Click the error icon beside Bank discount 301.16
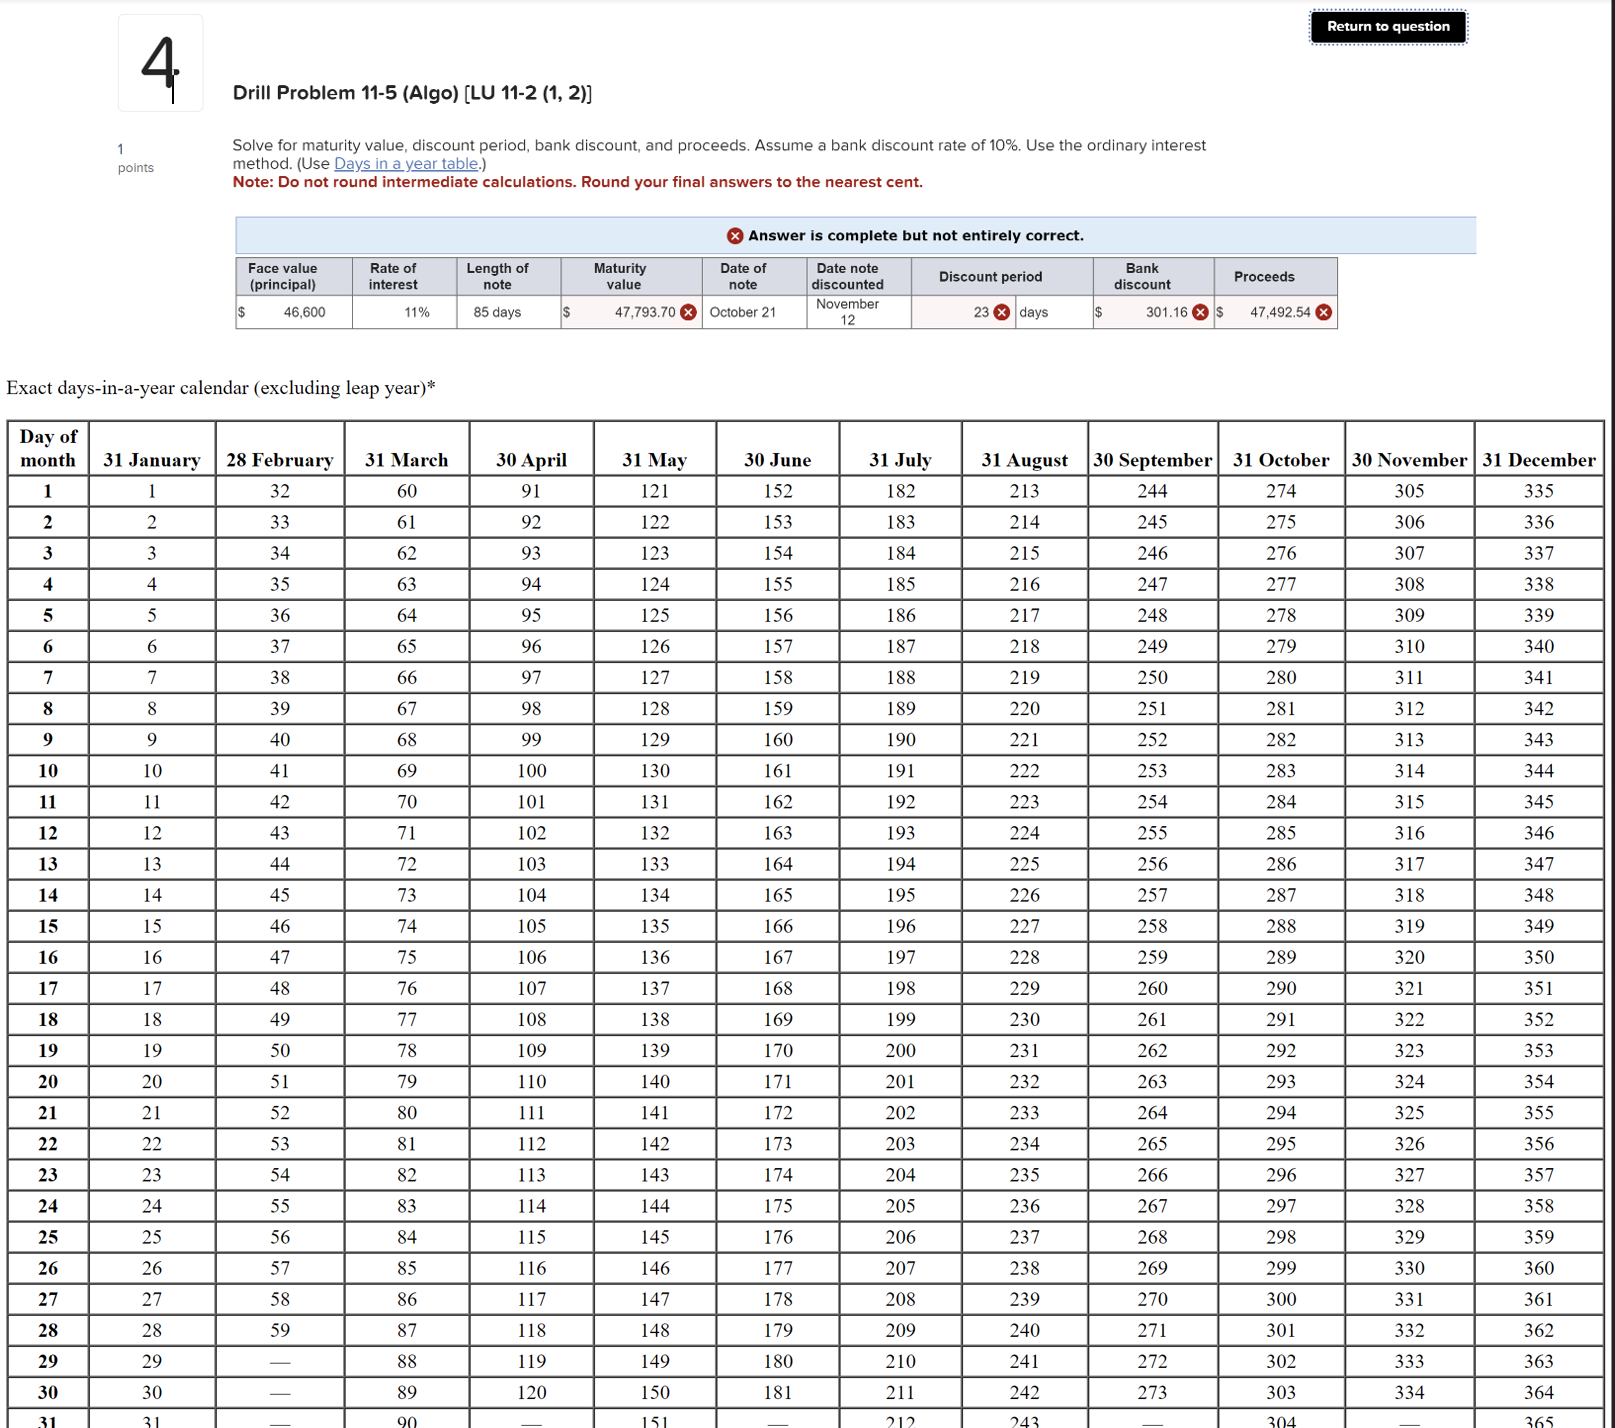1615x1428 pixels. pyautogui.click(x=1201, y=312)
